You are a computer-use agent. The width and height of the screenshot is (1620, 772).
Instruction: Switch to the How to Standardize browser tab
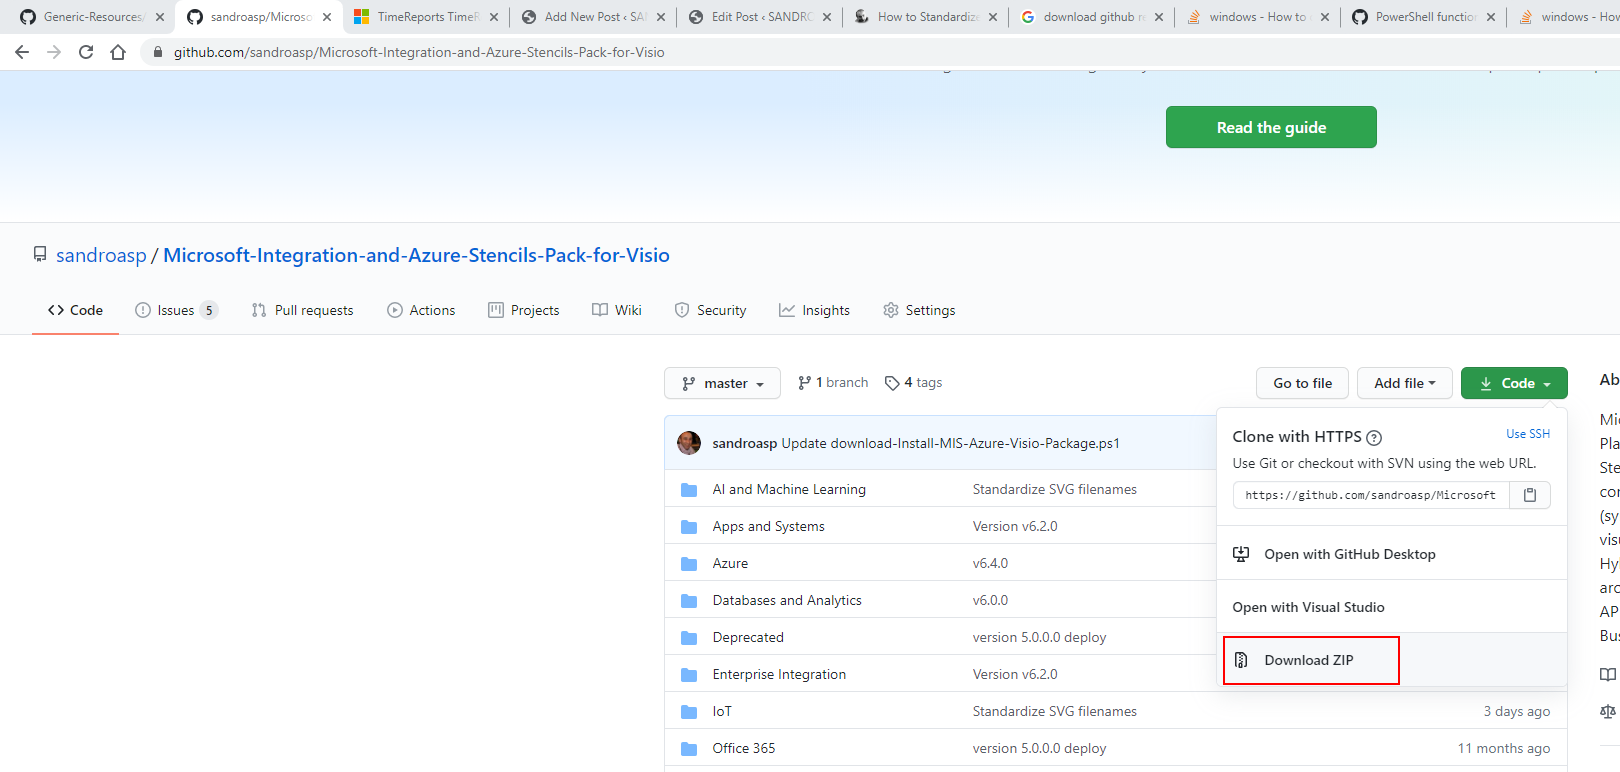point(925,17)
